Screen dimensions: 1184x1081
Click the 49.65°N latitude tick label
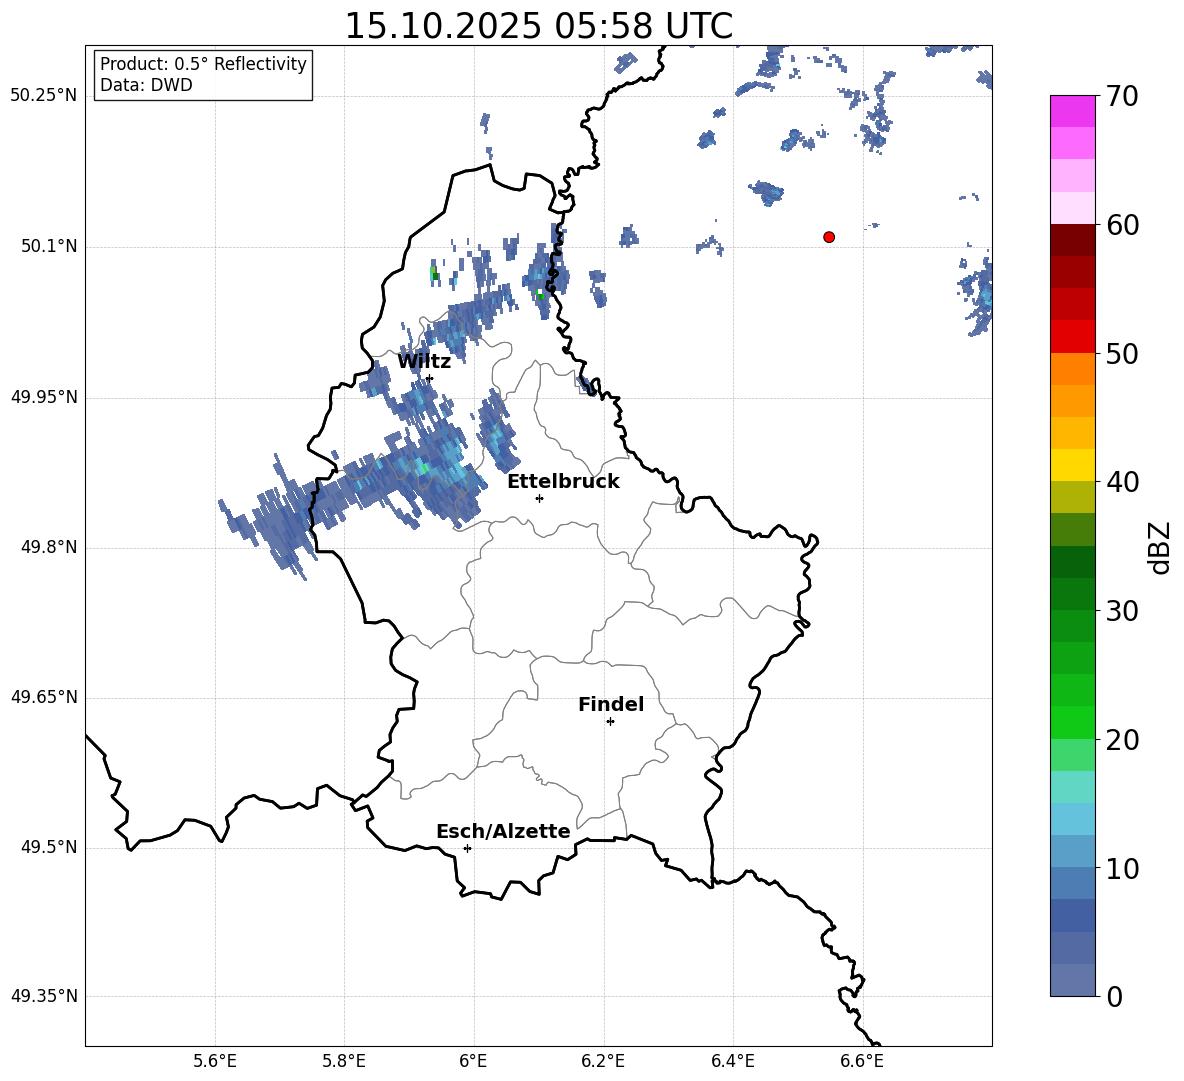click(x=44, y=697)
